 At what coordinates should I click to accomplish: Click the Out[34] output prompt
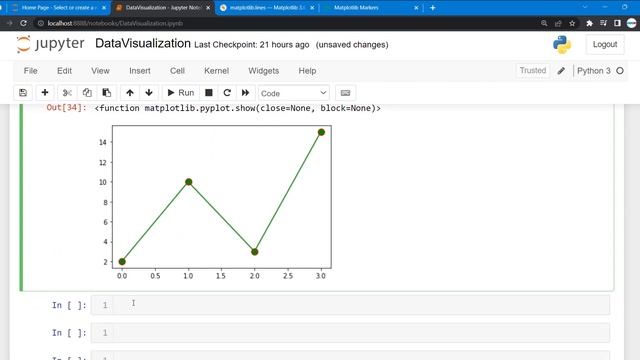[67, 108]
